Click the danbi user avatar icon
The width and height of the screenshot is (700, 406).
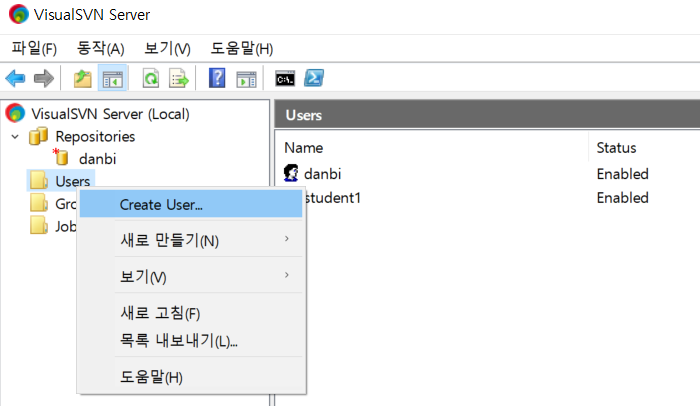pyautogui.click(x=291, y=173)
